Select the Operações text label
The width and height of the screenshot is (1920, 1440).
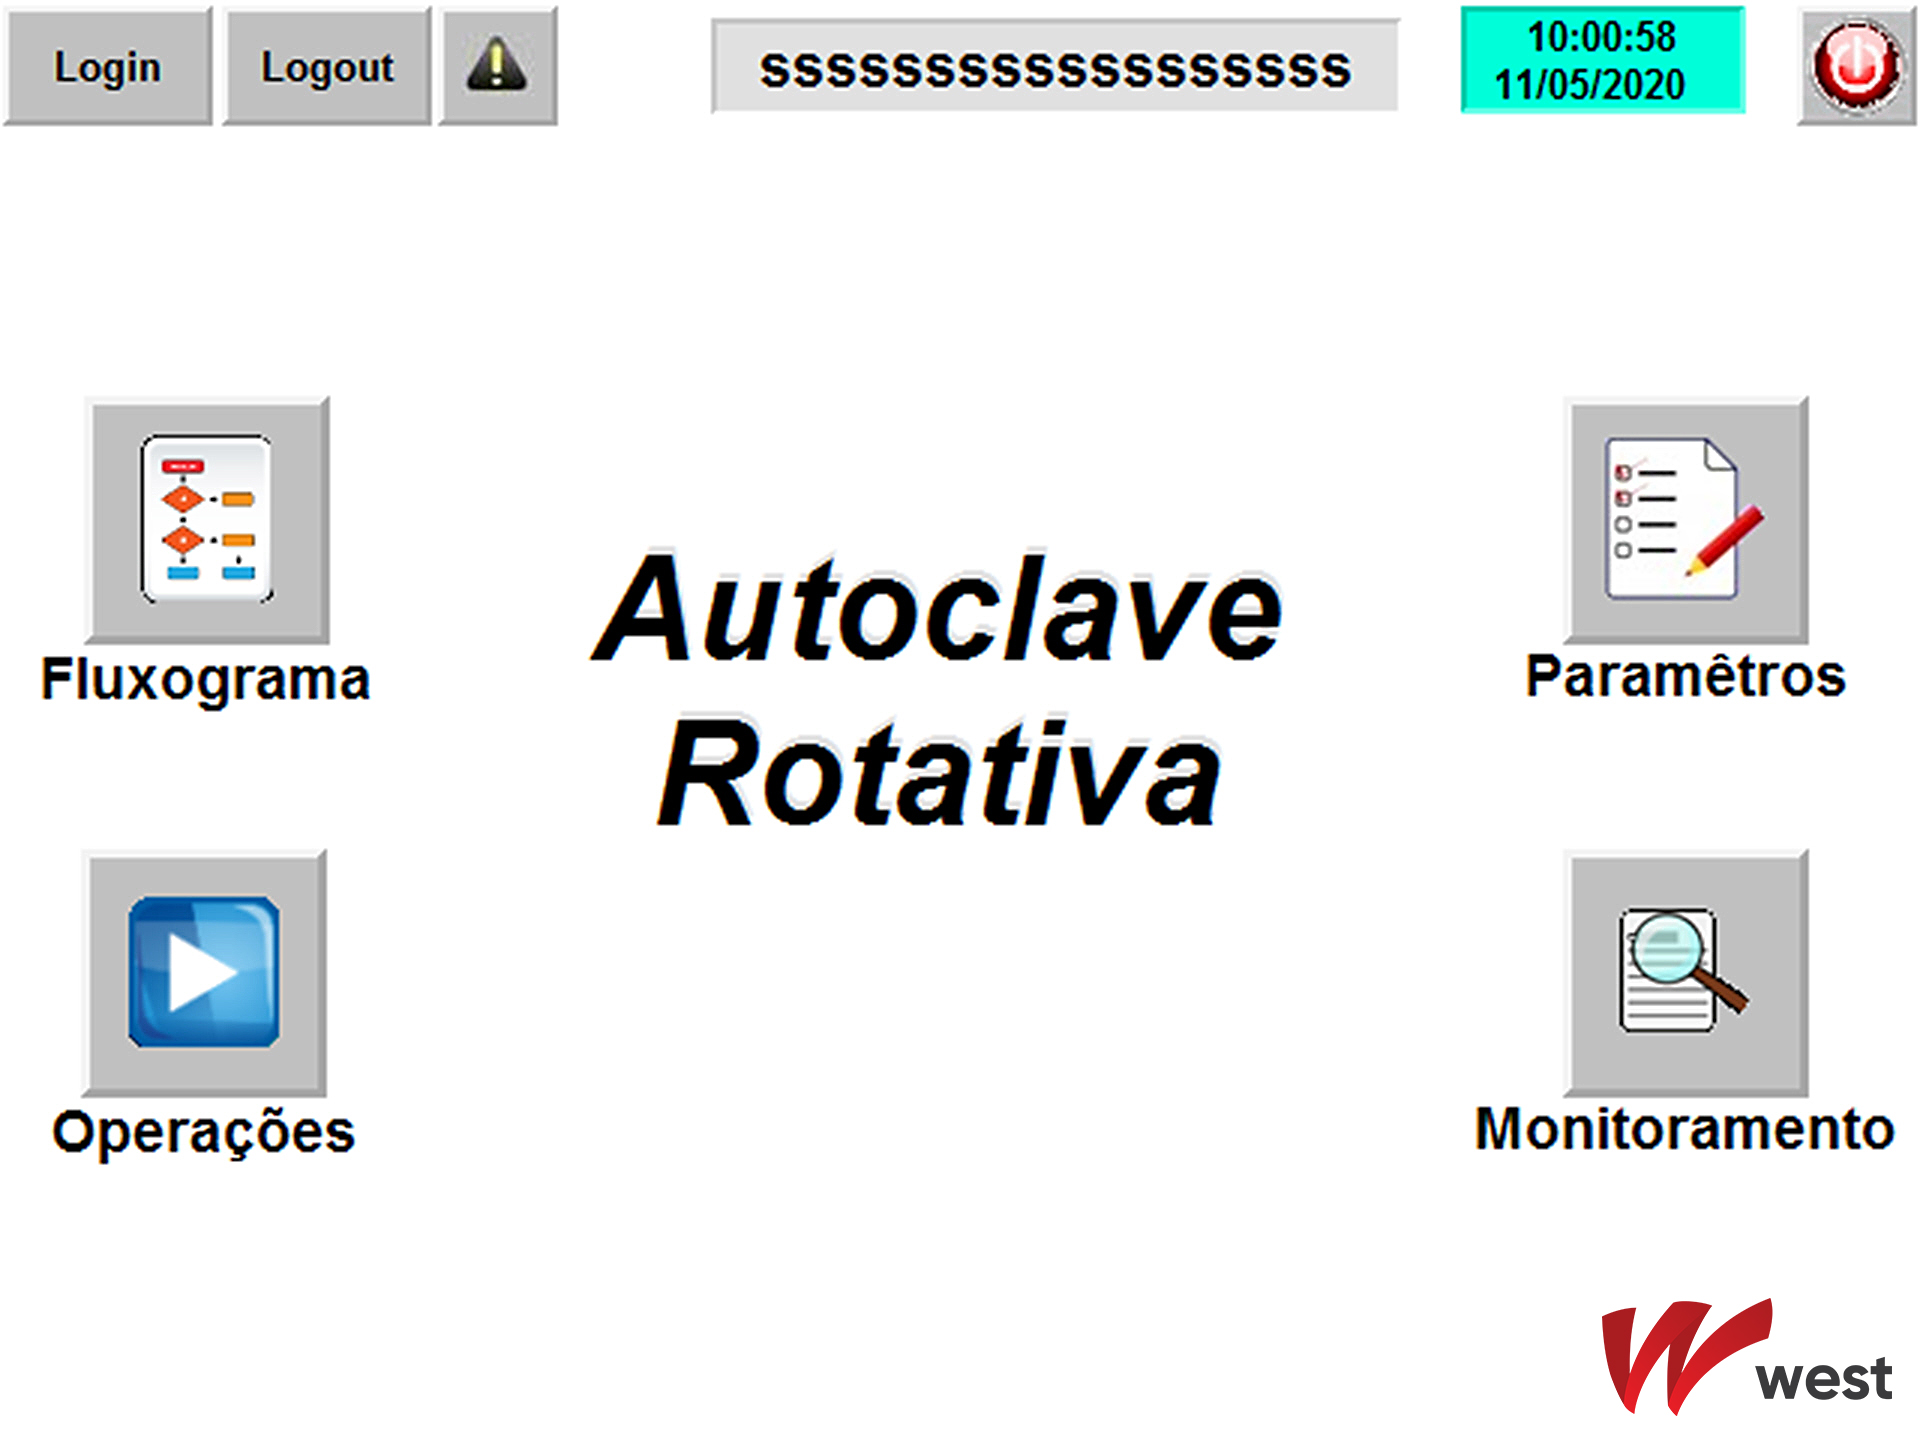(x=204, y=1132)
